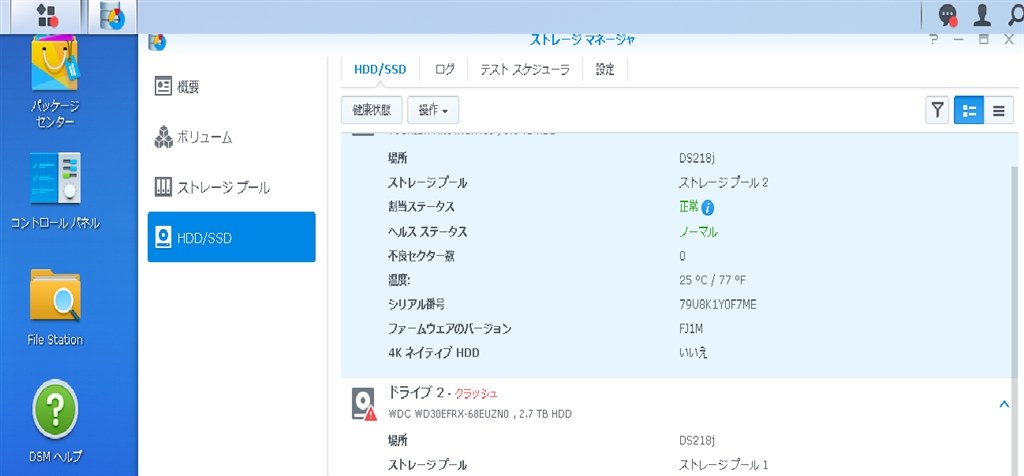The height and width of the screenshot is (476, 1024).
Task: Select ボリューム in the sidebar
Action: [x=232, y=138]
